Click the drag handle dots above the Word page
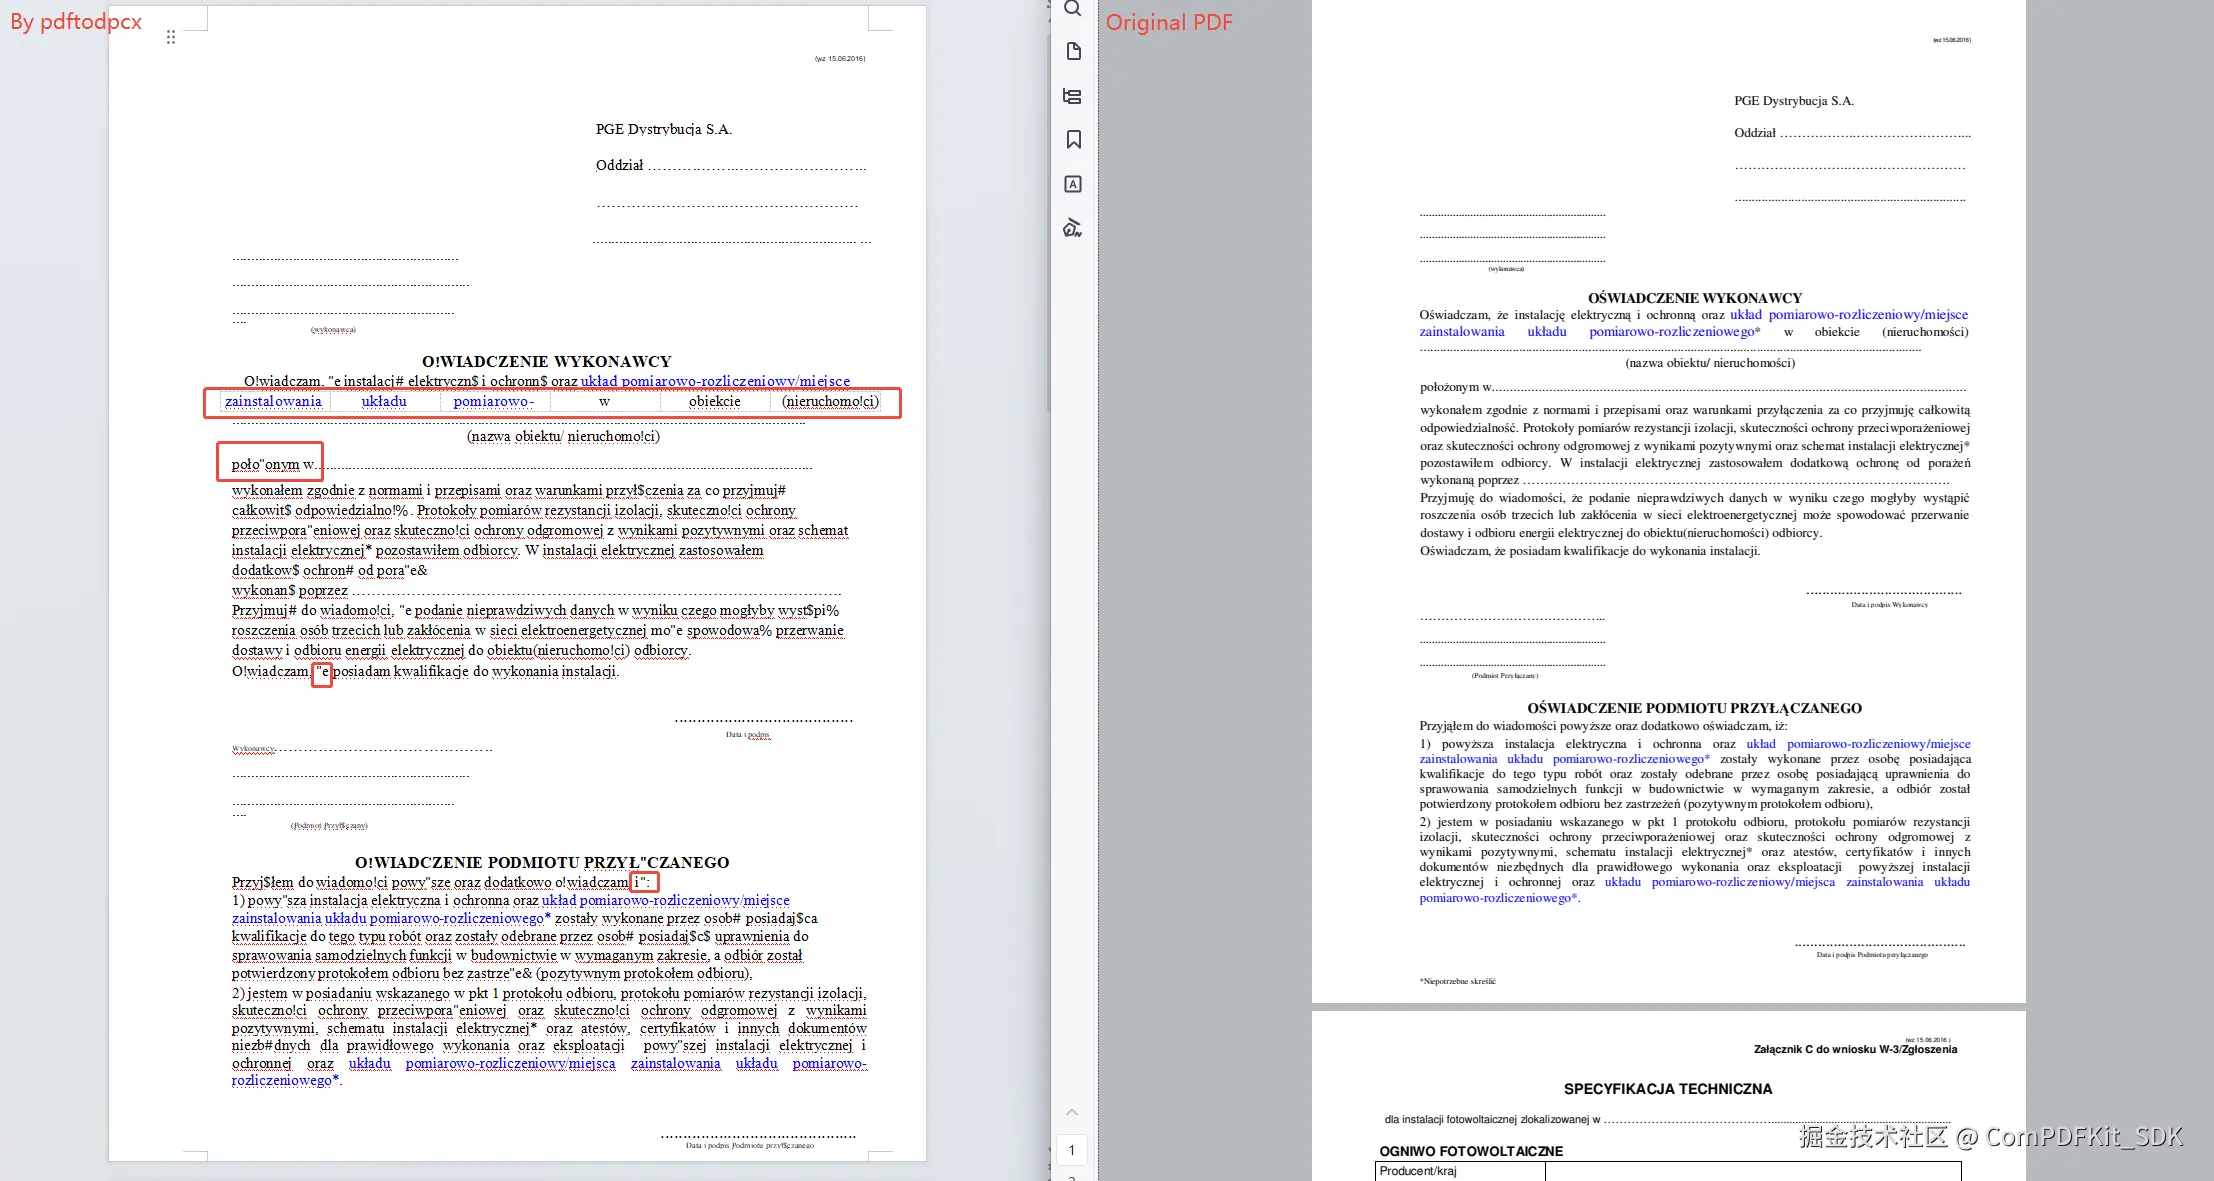Screen dimensions: 2214x1181 [171, 37]
